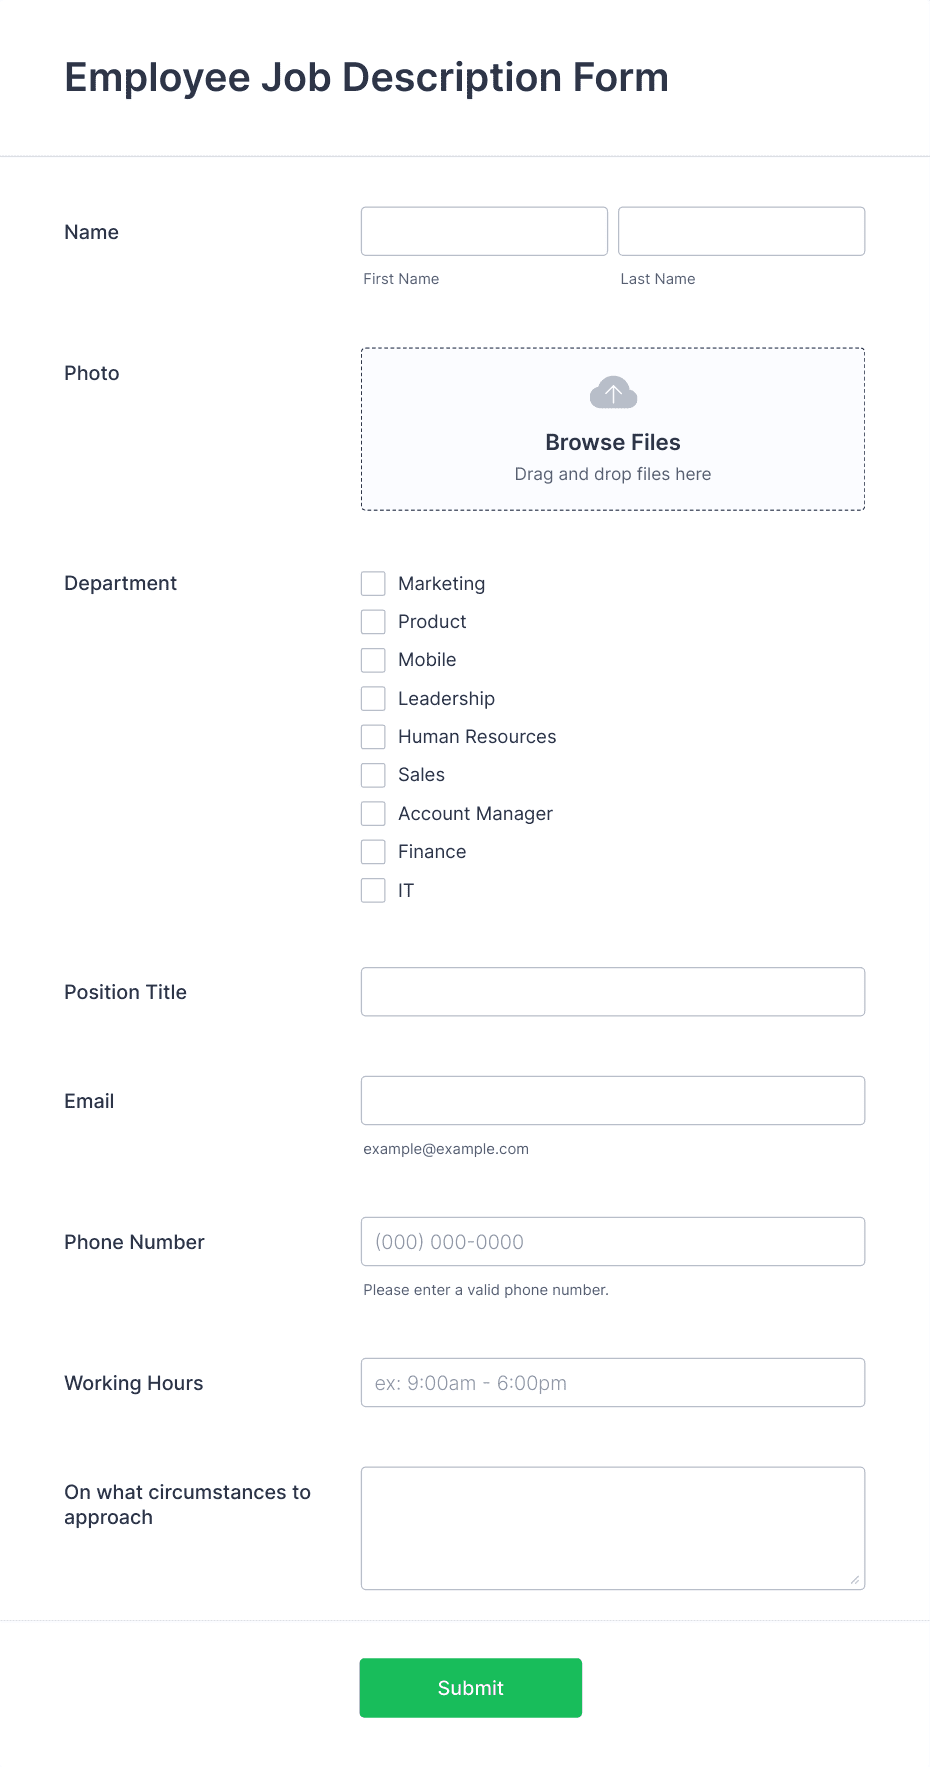The width and height of the screenshot is (930, 1767).
Task: Click the Last Name input field
Action: 741,231
